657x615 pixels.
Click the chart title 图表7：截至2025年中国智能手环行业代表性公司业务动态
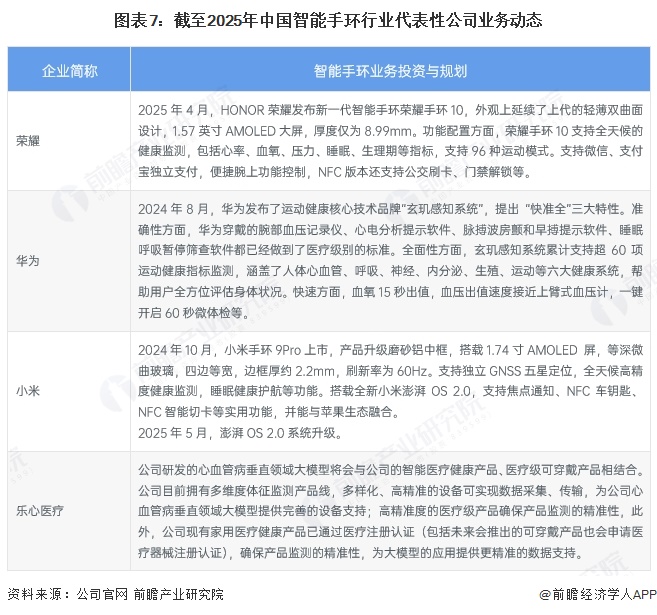click(x=328, y=20)
